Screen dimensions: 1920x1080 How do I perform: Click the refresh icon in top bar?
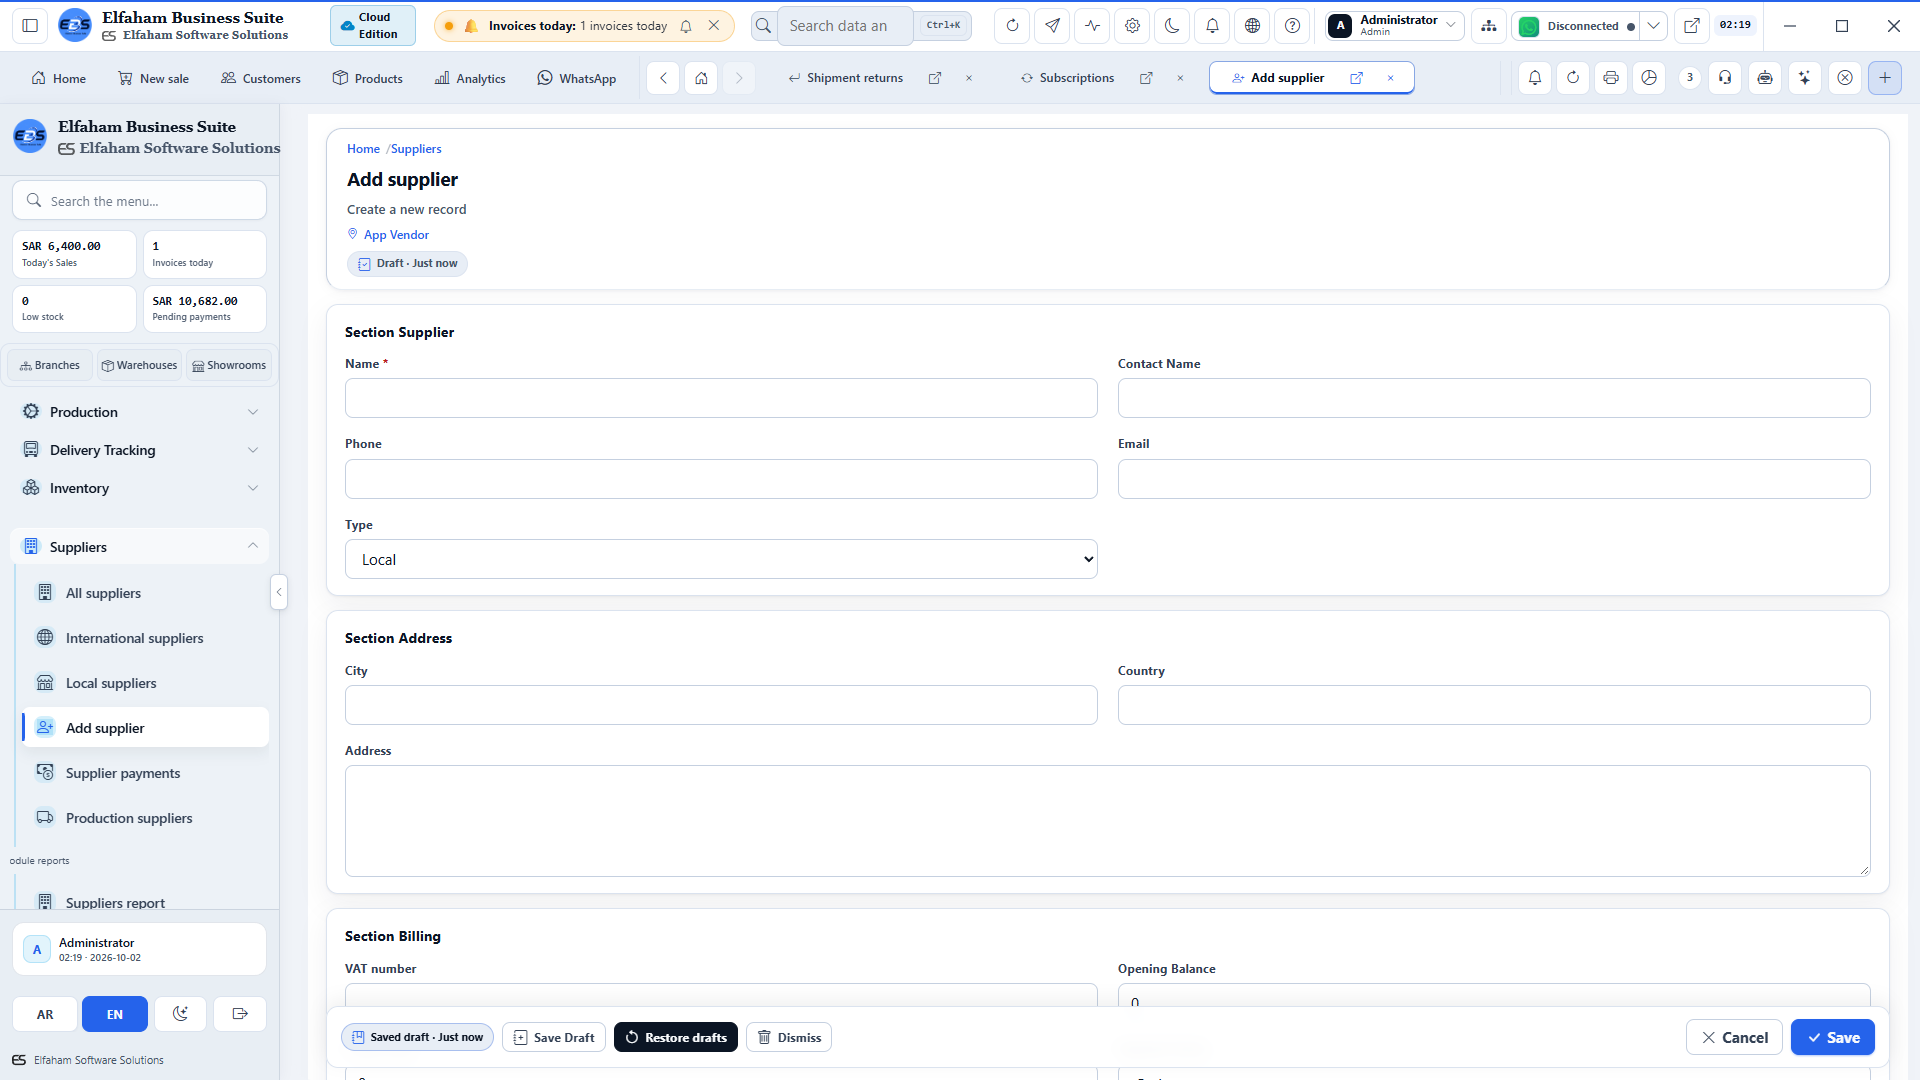(x=1012, y=26)
